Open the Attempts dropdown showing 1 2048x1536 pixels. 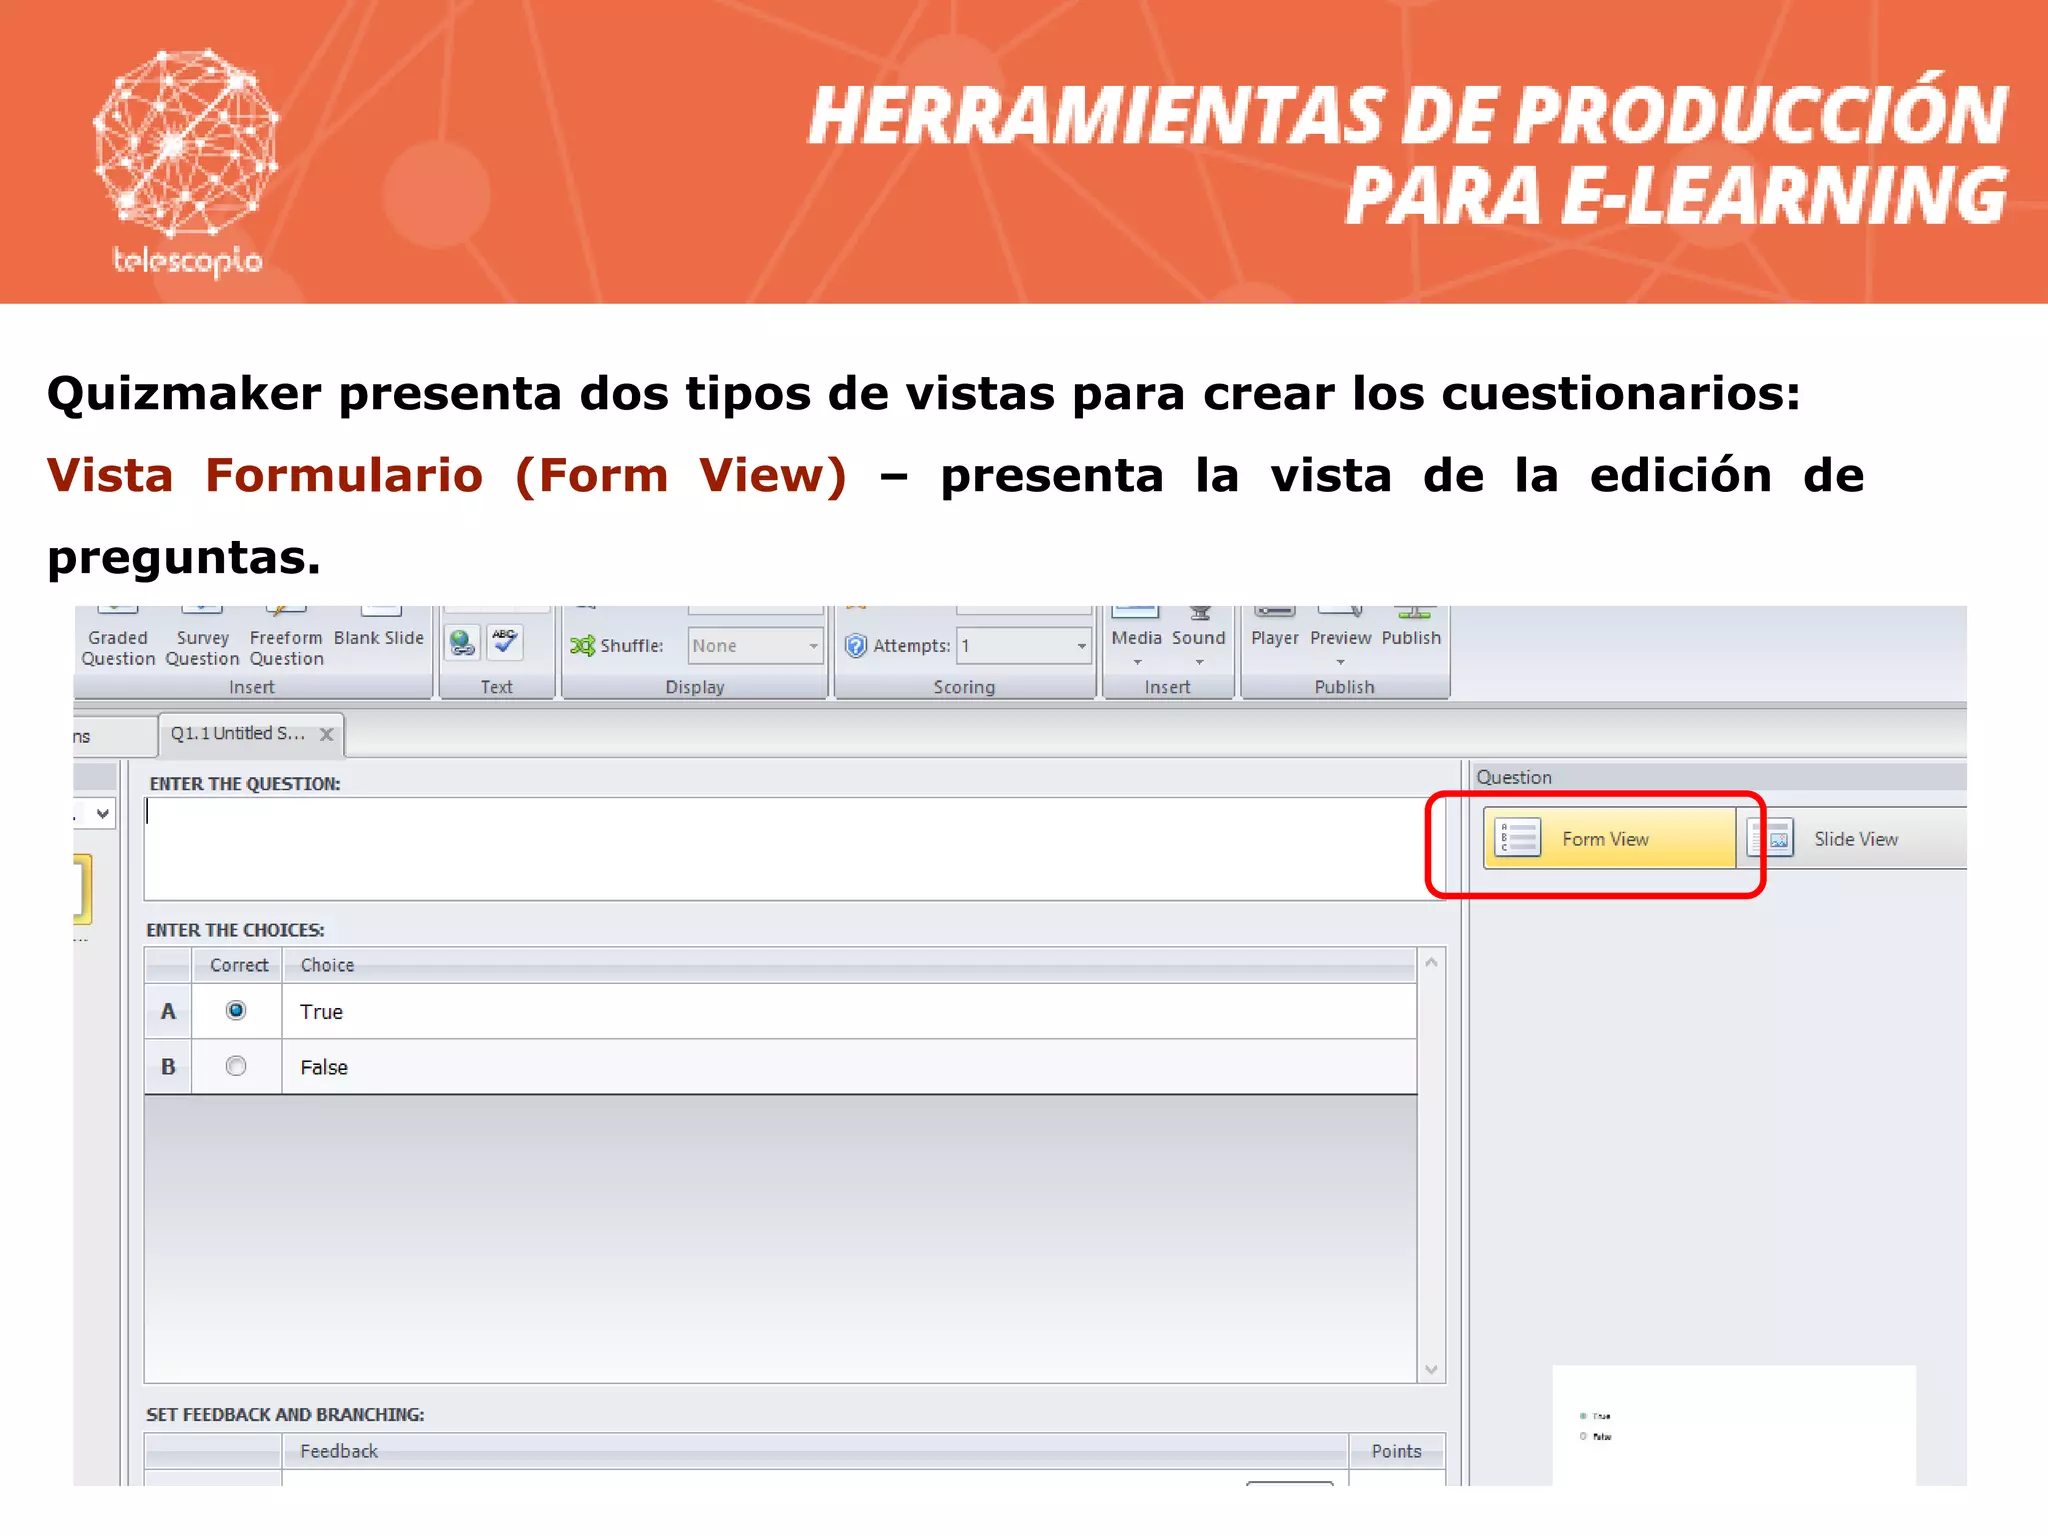[1023, 646]
